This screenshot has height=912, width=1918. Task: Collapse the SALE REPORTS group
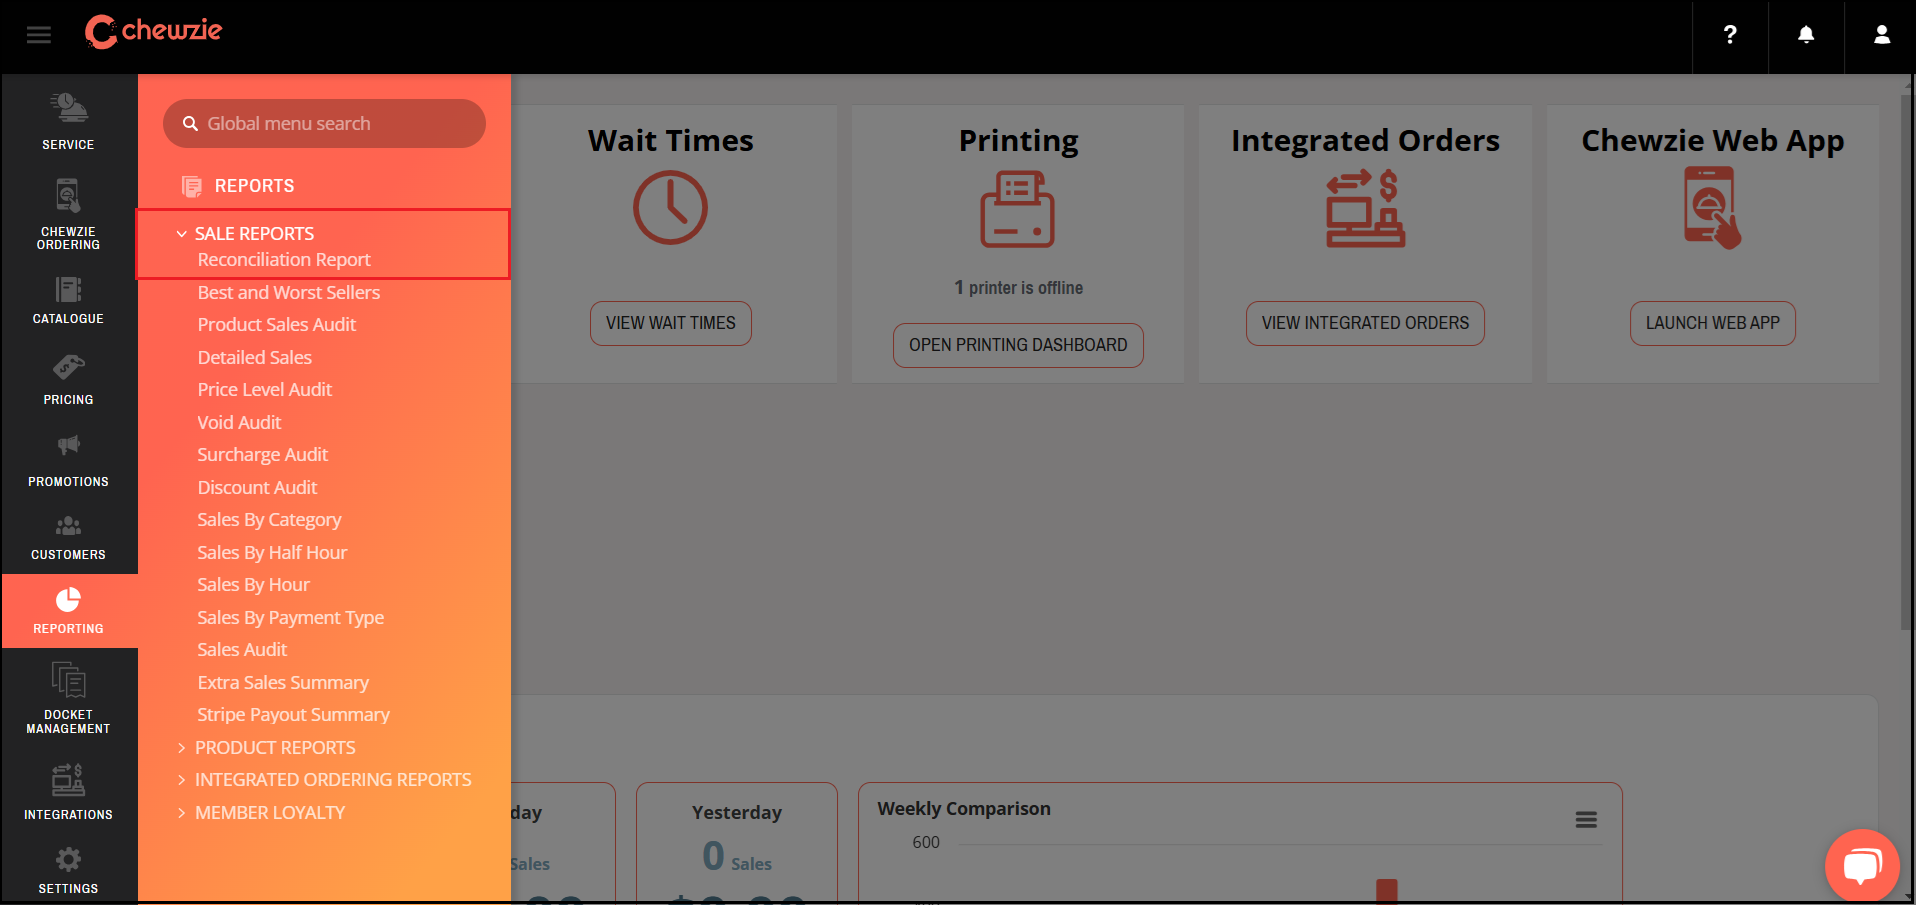click(245, 234)
